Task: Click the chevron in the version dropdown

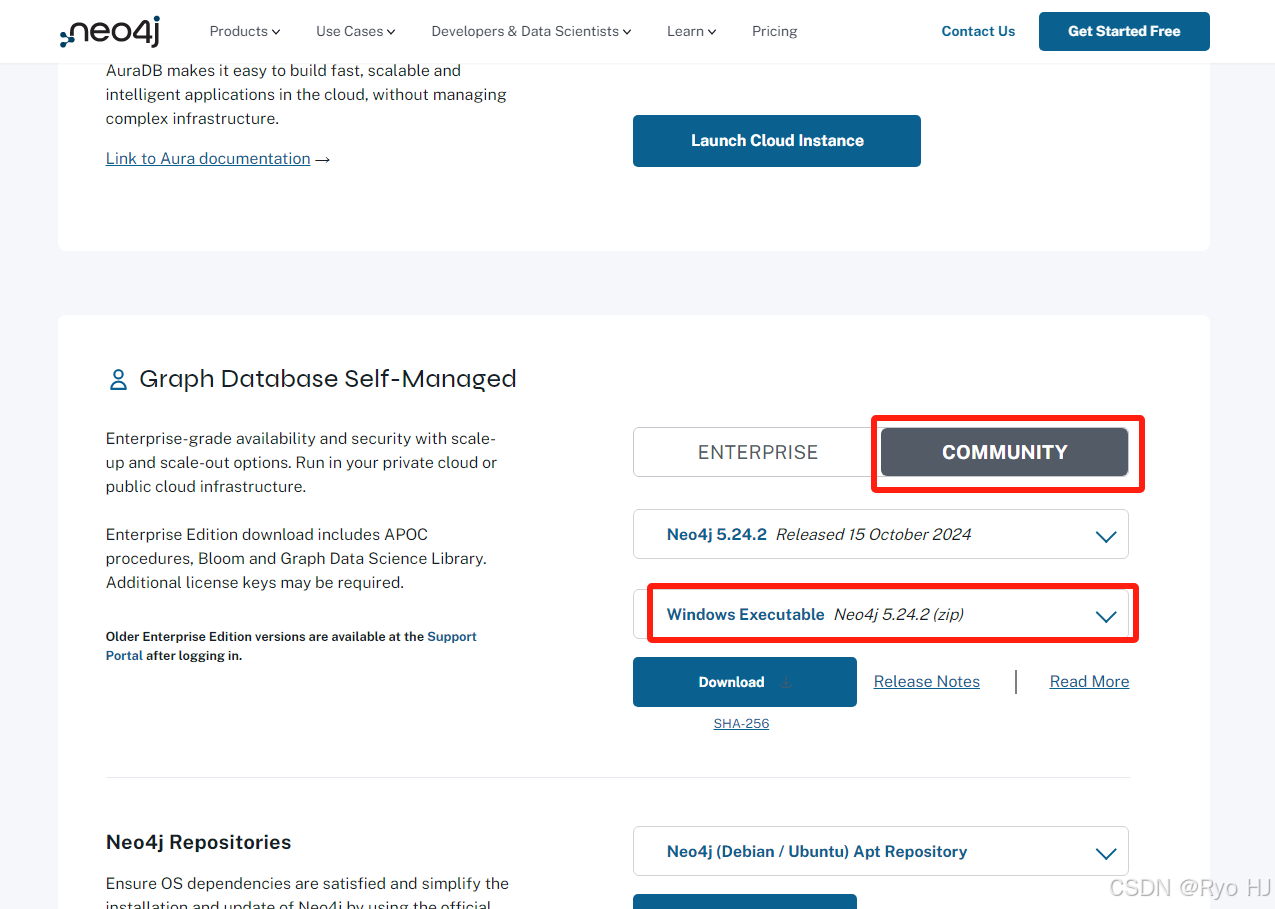Action: (1106, 536)
